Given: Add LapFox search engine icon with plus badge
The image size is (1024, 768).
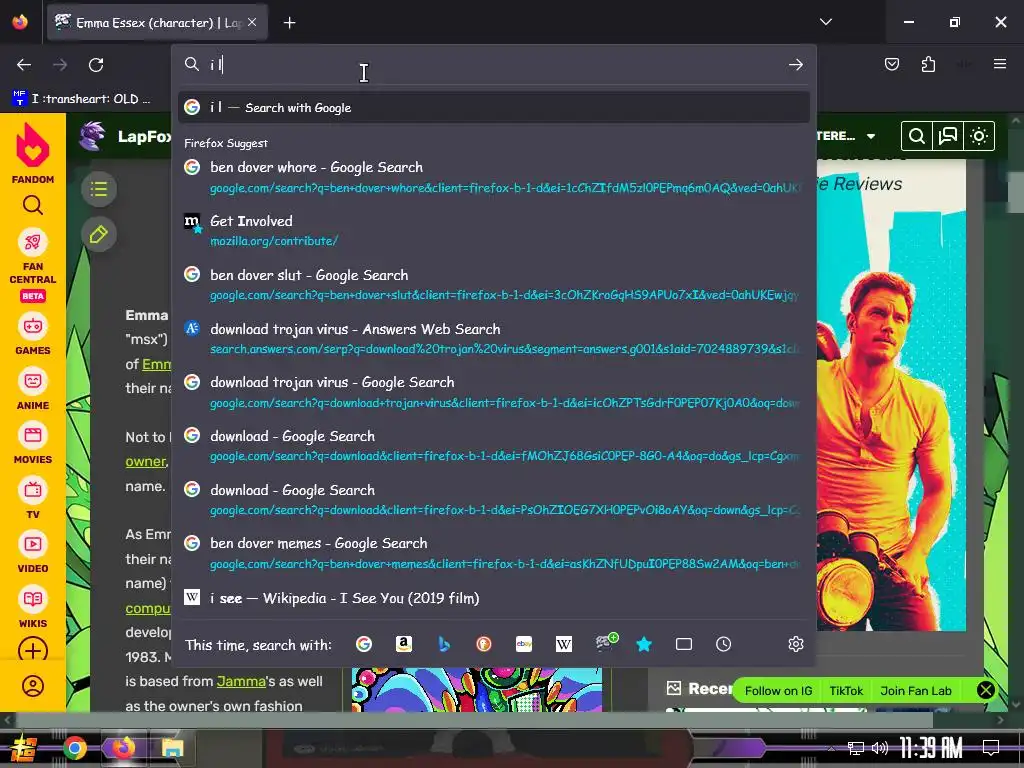Looking at the screenshot, I should (x=605, y=643).
